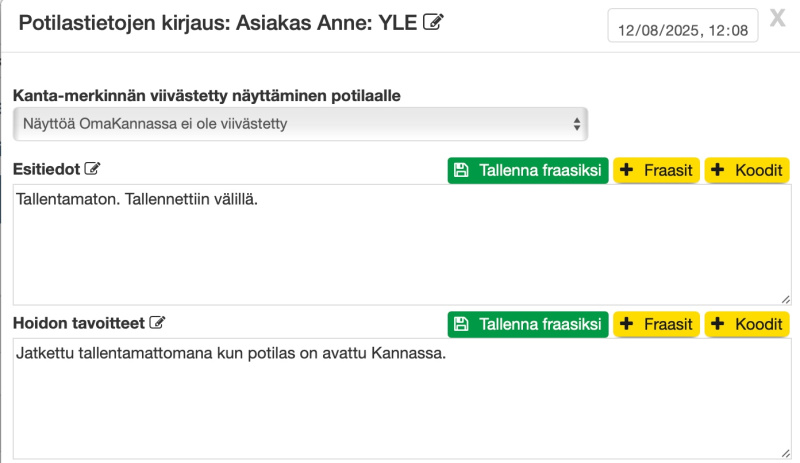The width and height of the screenshot is (800, 463).
Task: Click the date and time field
Action: [x=683, y=30]
